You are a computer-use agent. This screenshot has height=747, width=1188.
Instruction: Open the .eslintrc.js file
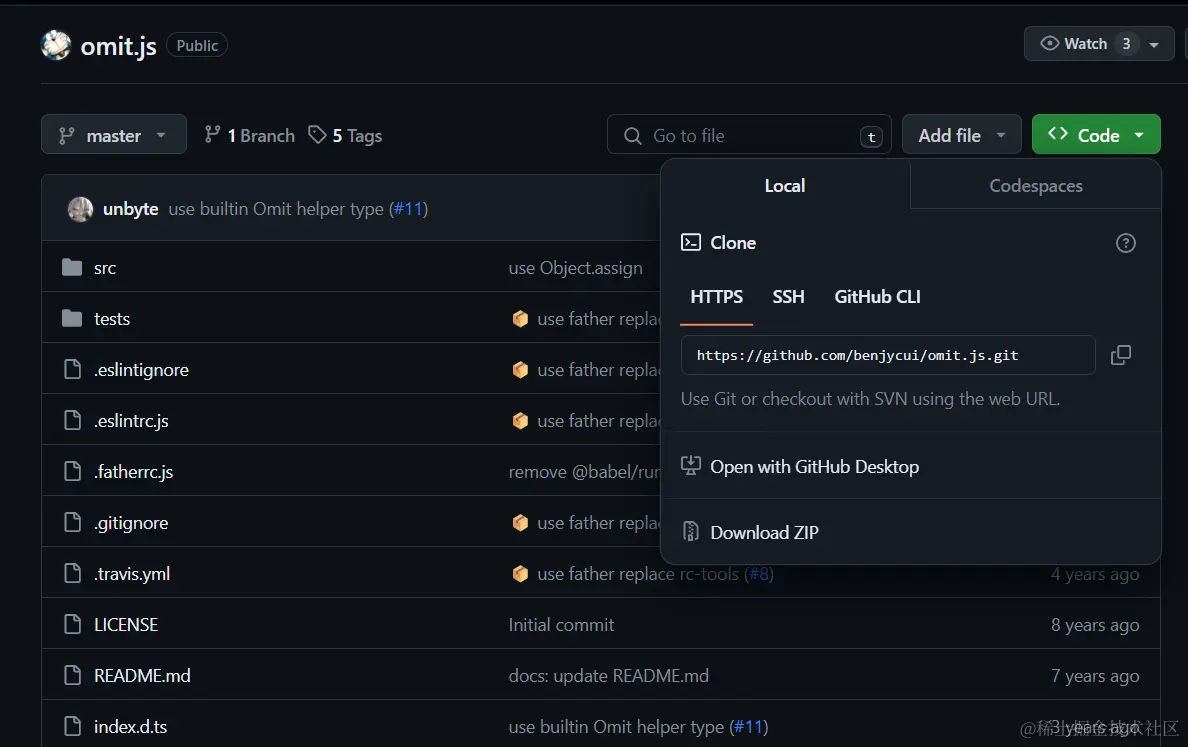(x=131, y=420)
